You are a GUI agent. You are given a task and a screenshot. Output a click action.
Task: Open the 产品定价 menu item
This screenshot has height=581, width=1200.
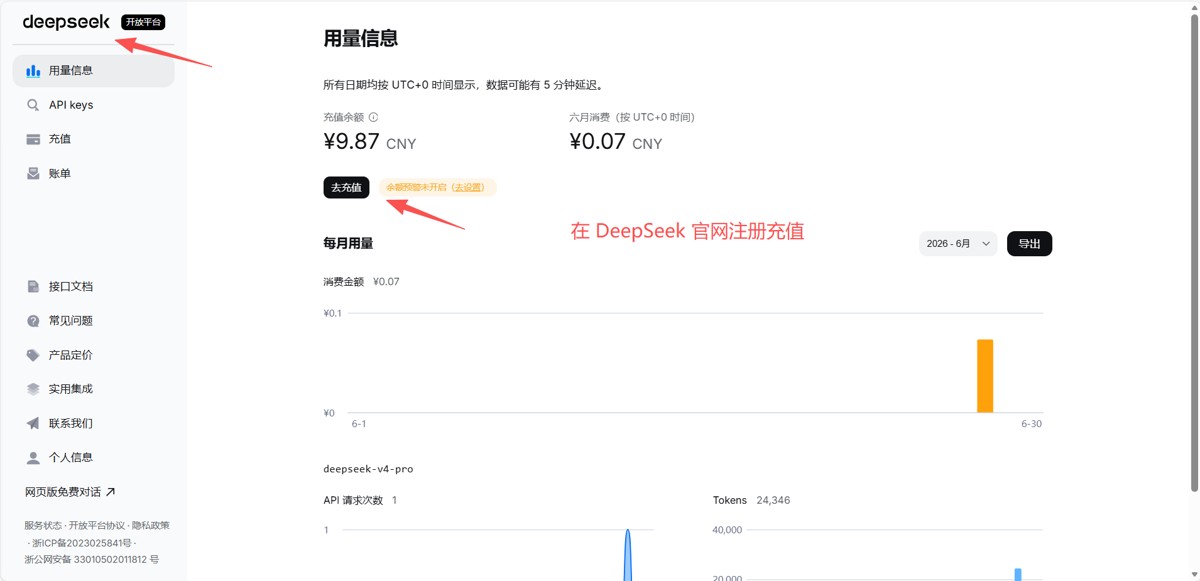pyautogui.click(x=94, y=355)
